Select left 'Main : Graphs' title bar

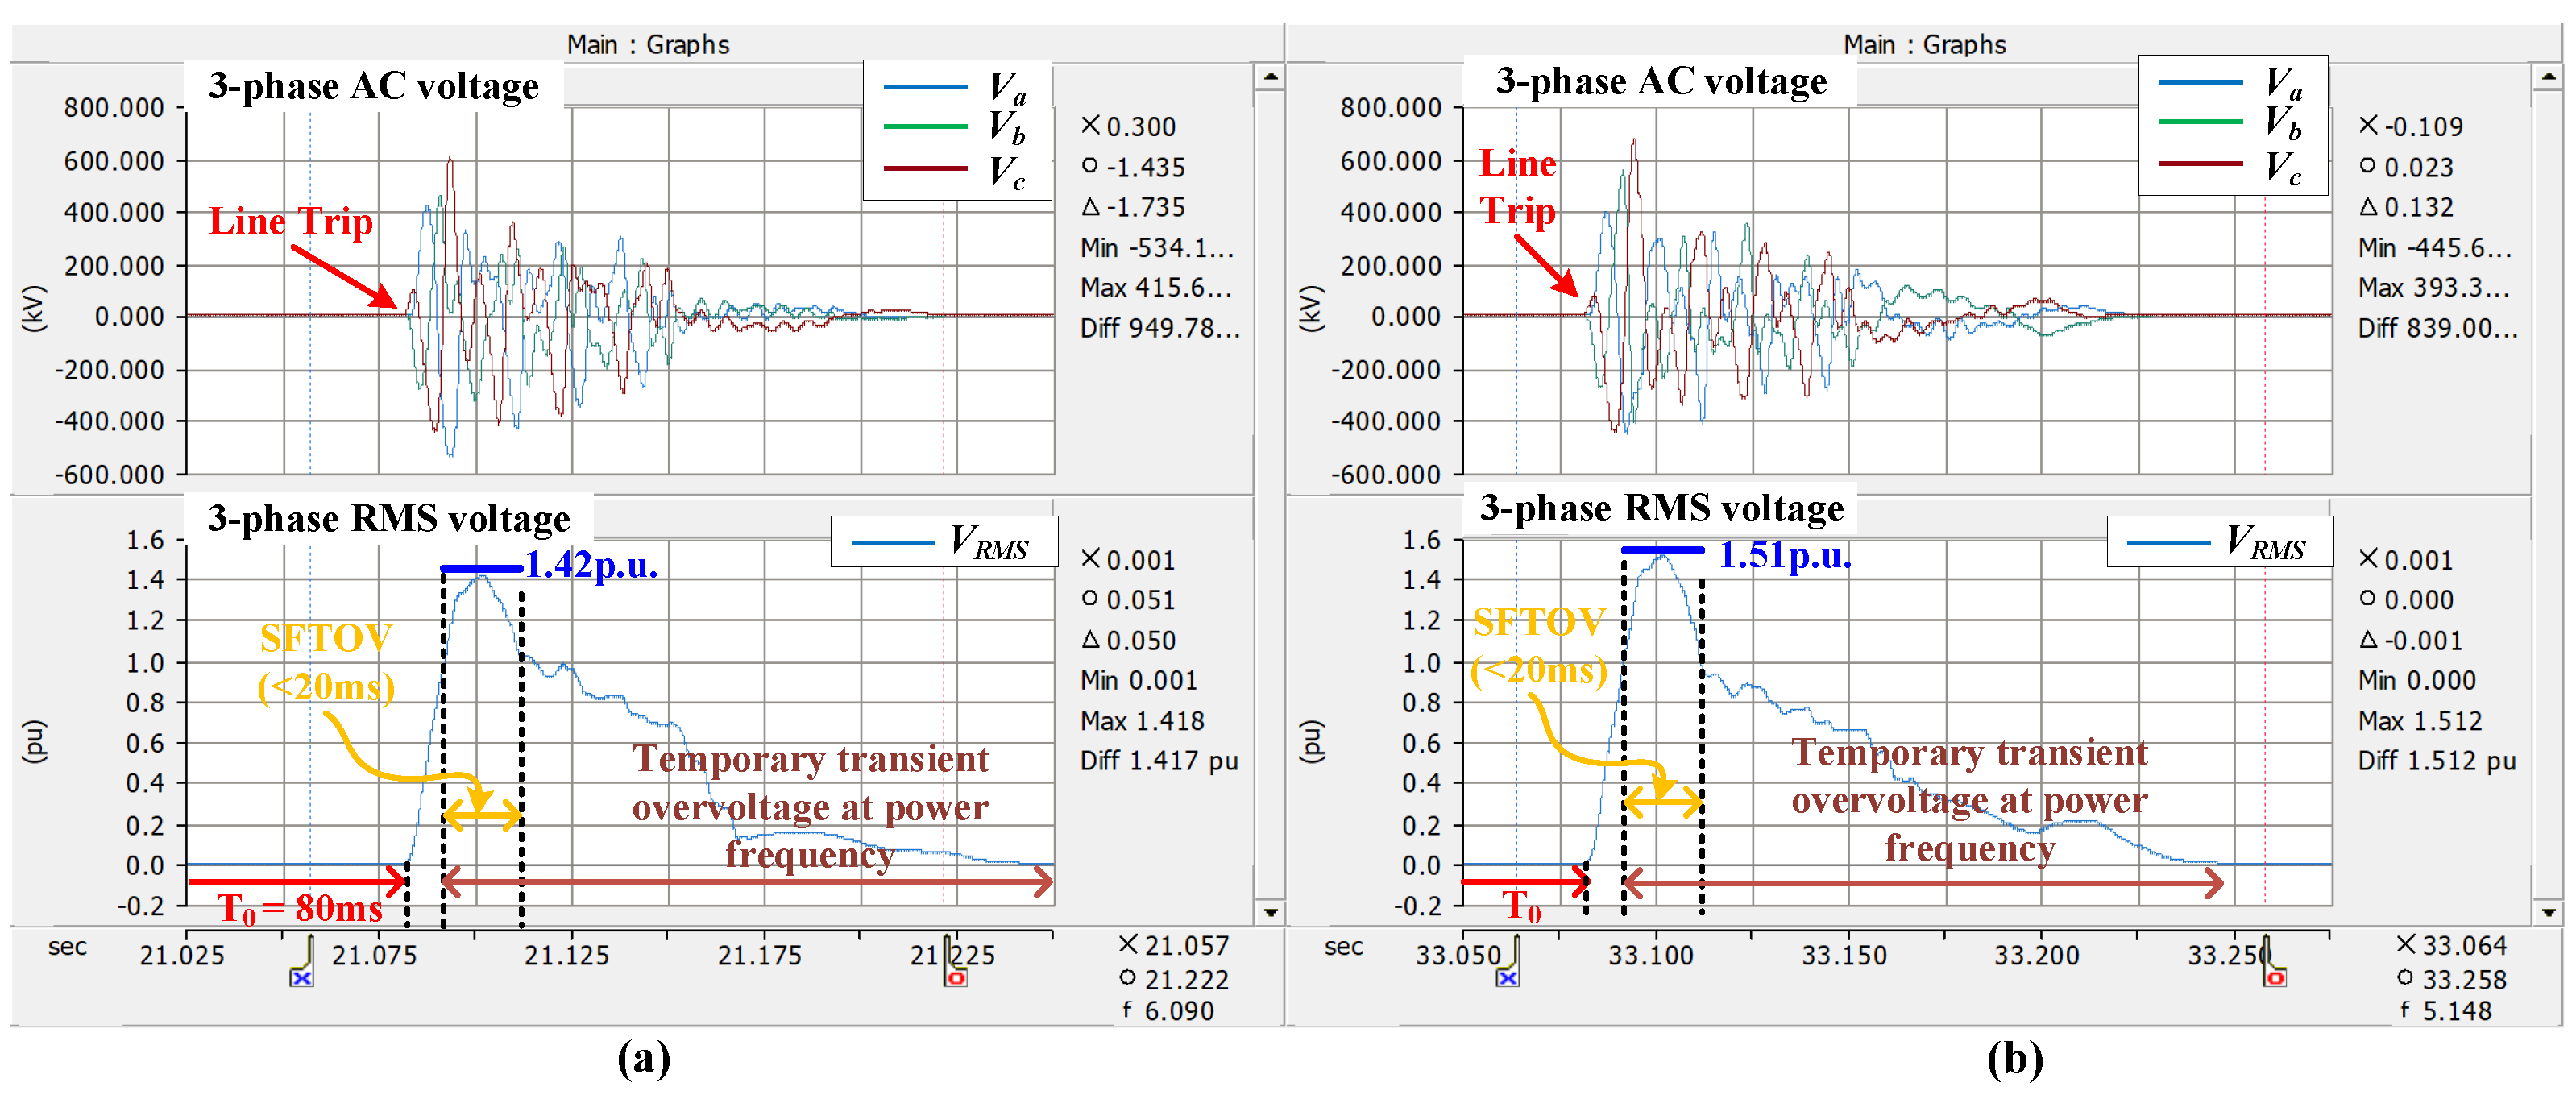click(647, 45)
